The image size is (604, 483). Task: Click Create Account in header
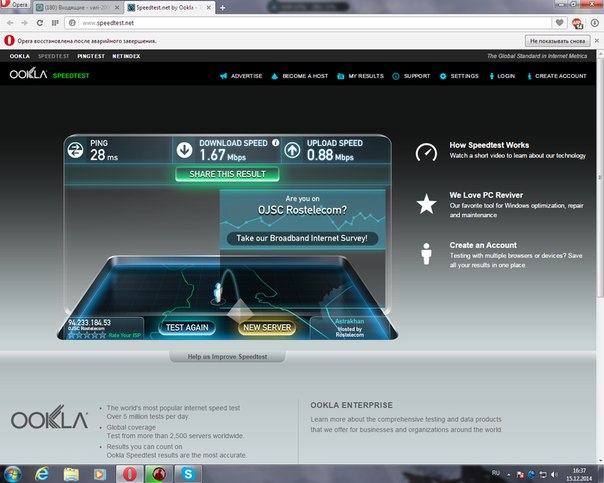click(560, 76)
